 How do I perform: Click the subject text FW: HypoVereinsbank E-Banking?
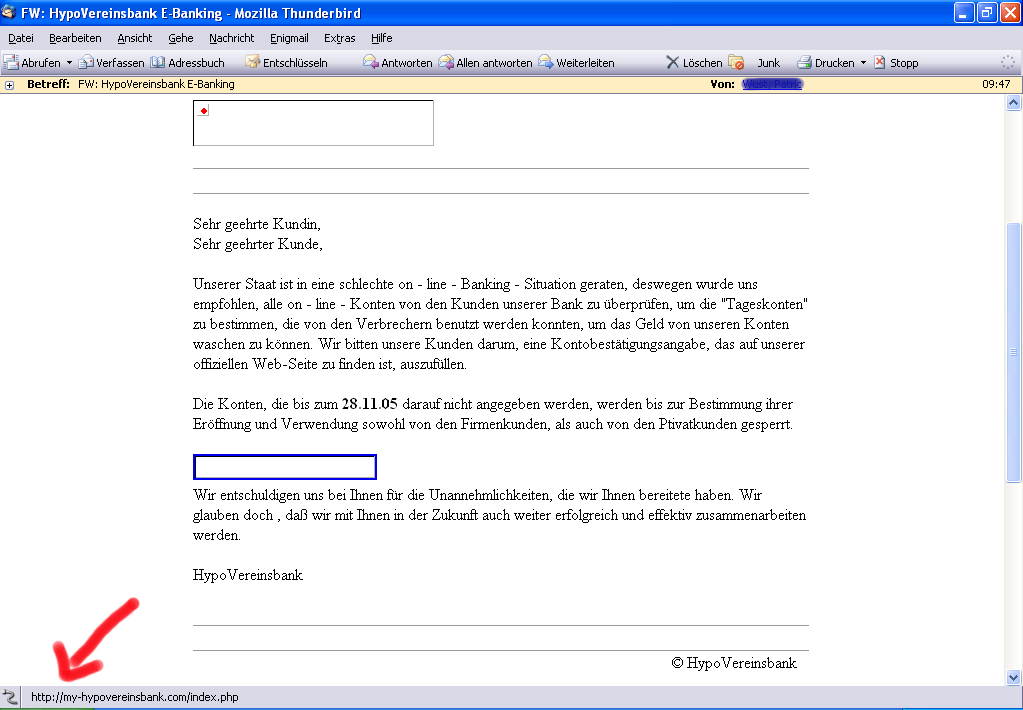pyautogui.click(x=157, y=84)
